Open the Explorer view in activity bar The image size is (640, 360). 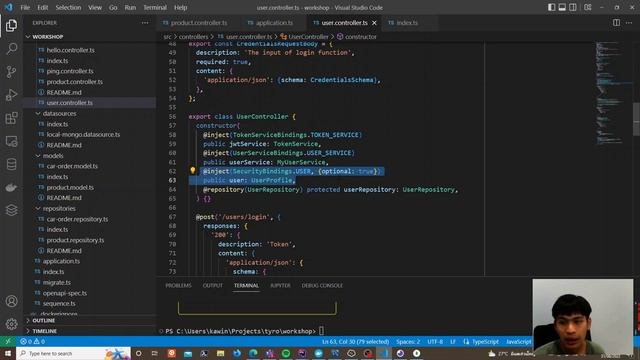[11, 25]
